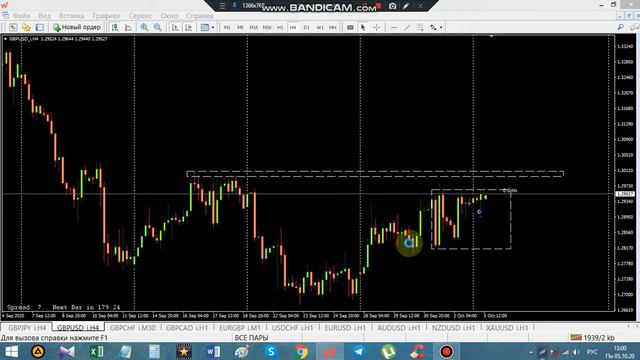Expand the arrows objects dropdown
The height and width of the screenshot is (360, 640).
[441, 27]
